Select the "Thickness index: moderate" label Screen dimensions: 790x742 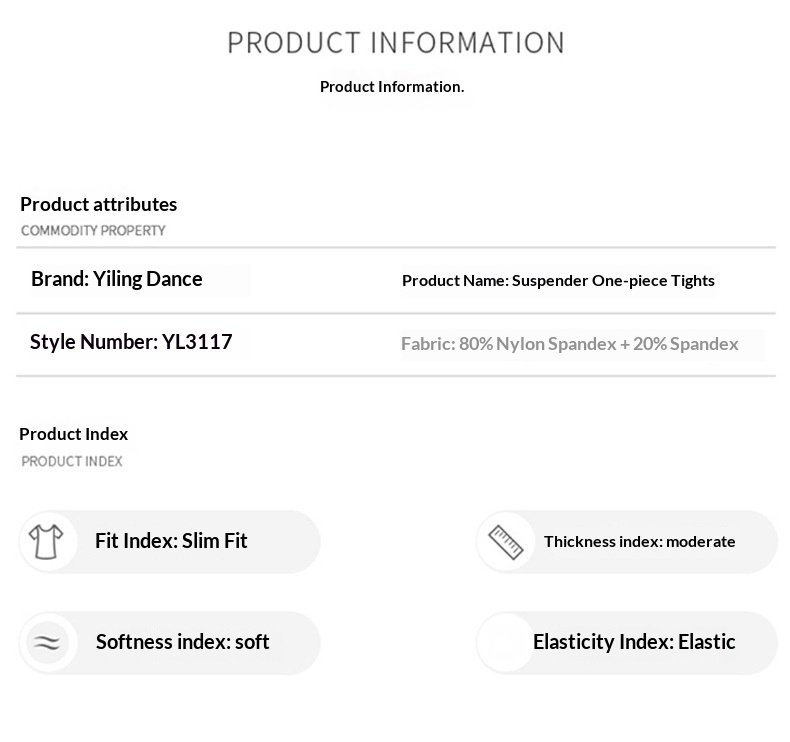point(639,542)
